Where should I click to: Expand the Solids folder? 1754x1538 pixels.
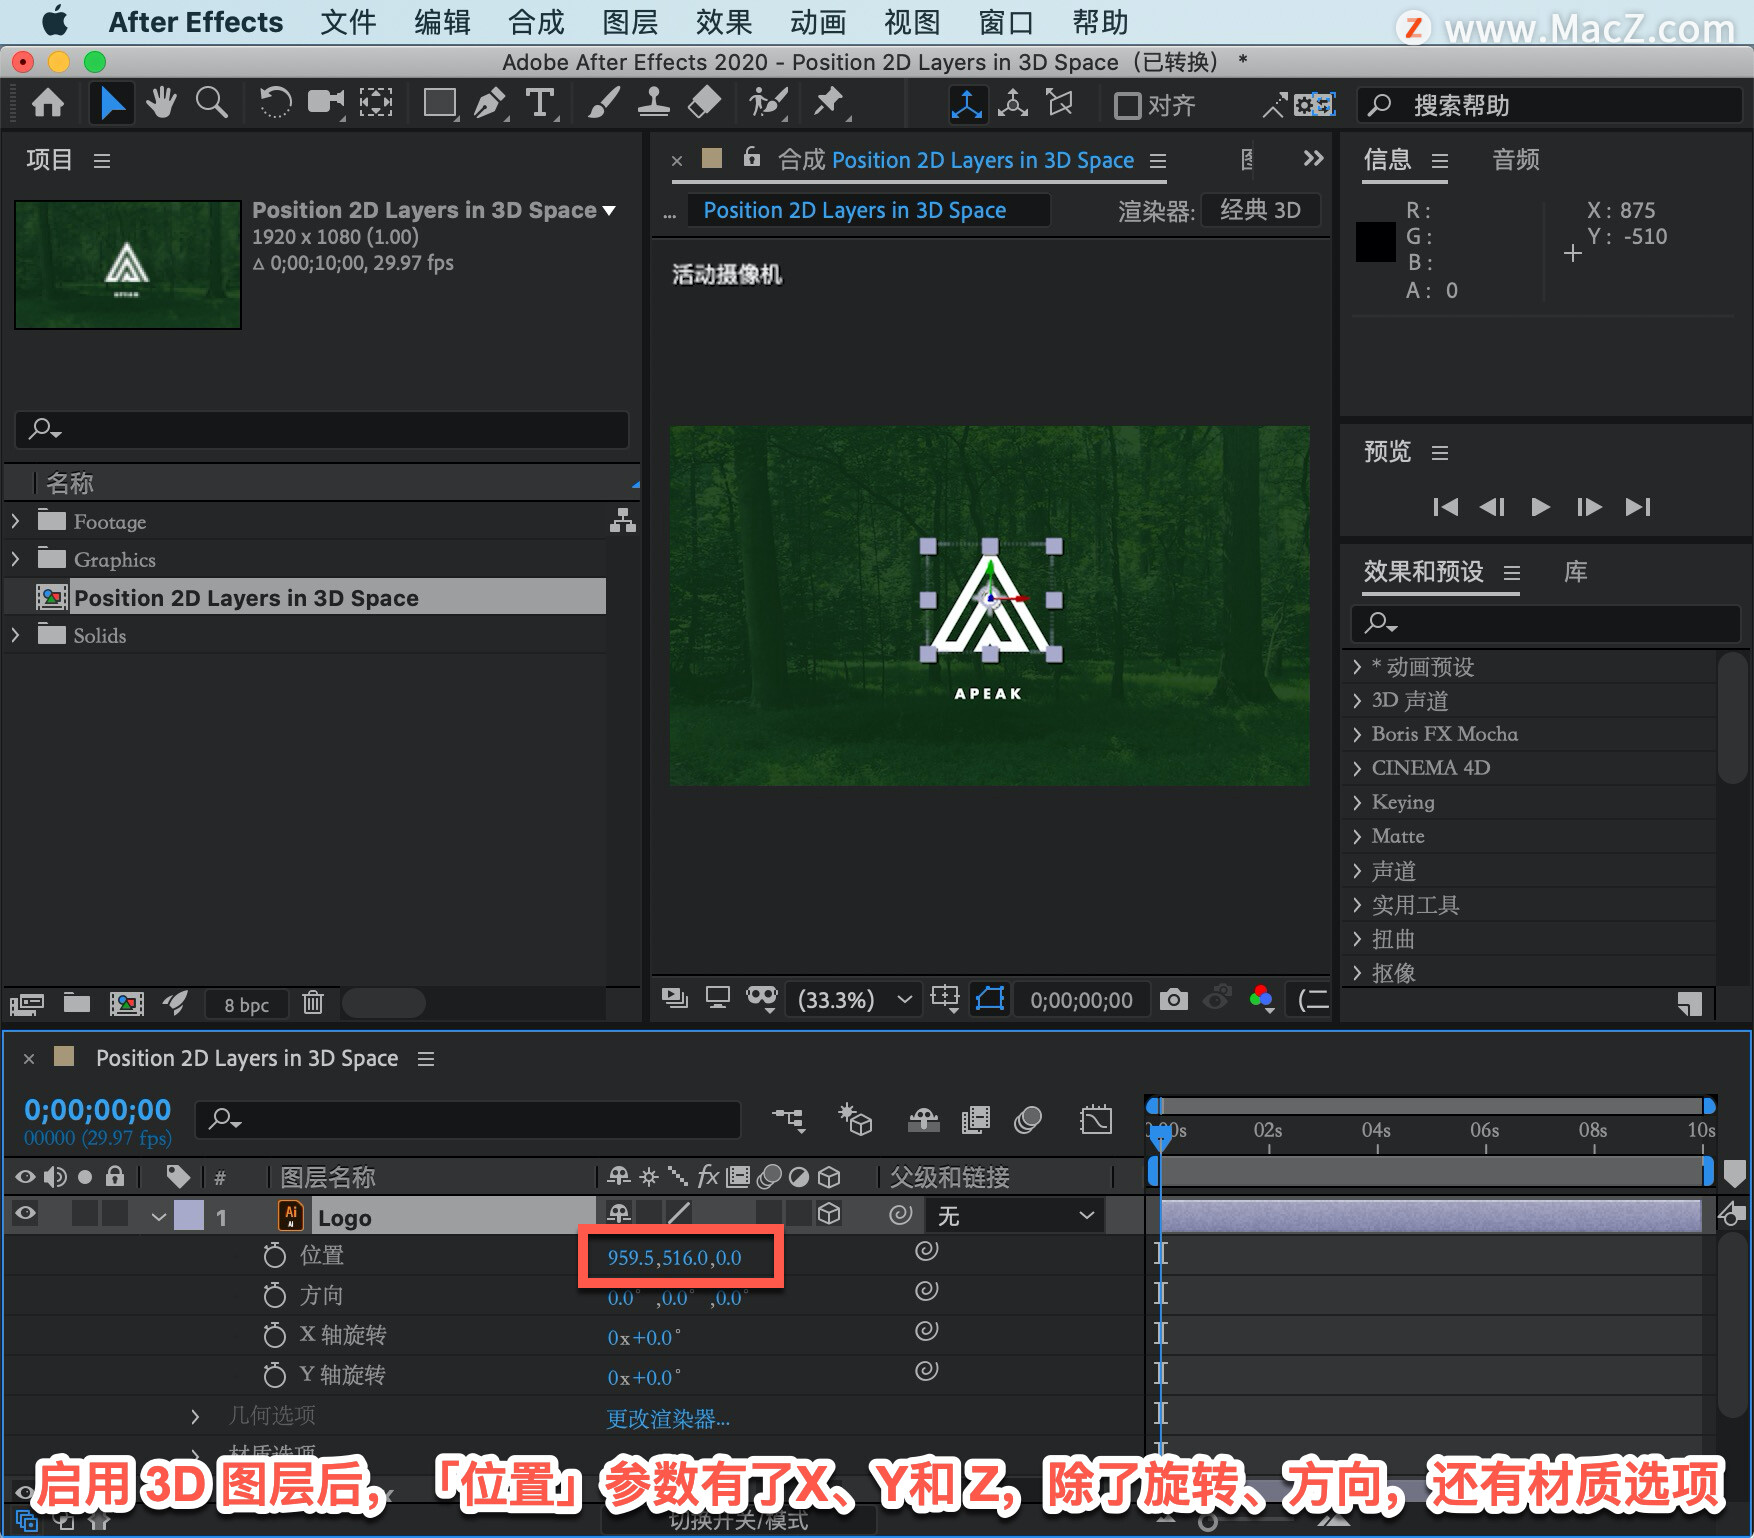coord(15,635)
